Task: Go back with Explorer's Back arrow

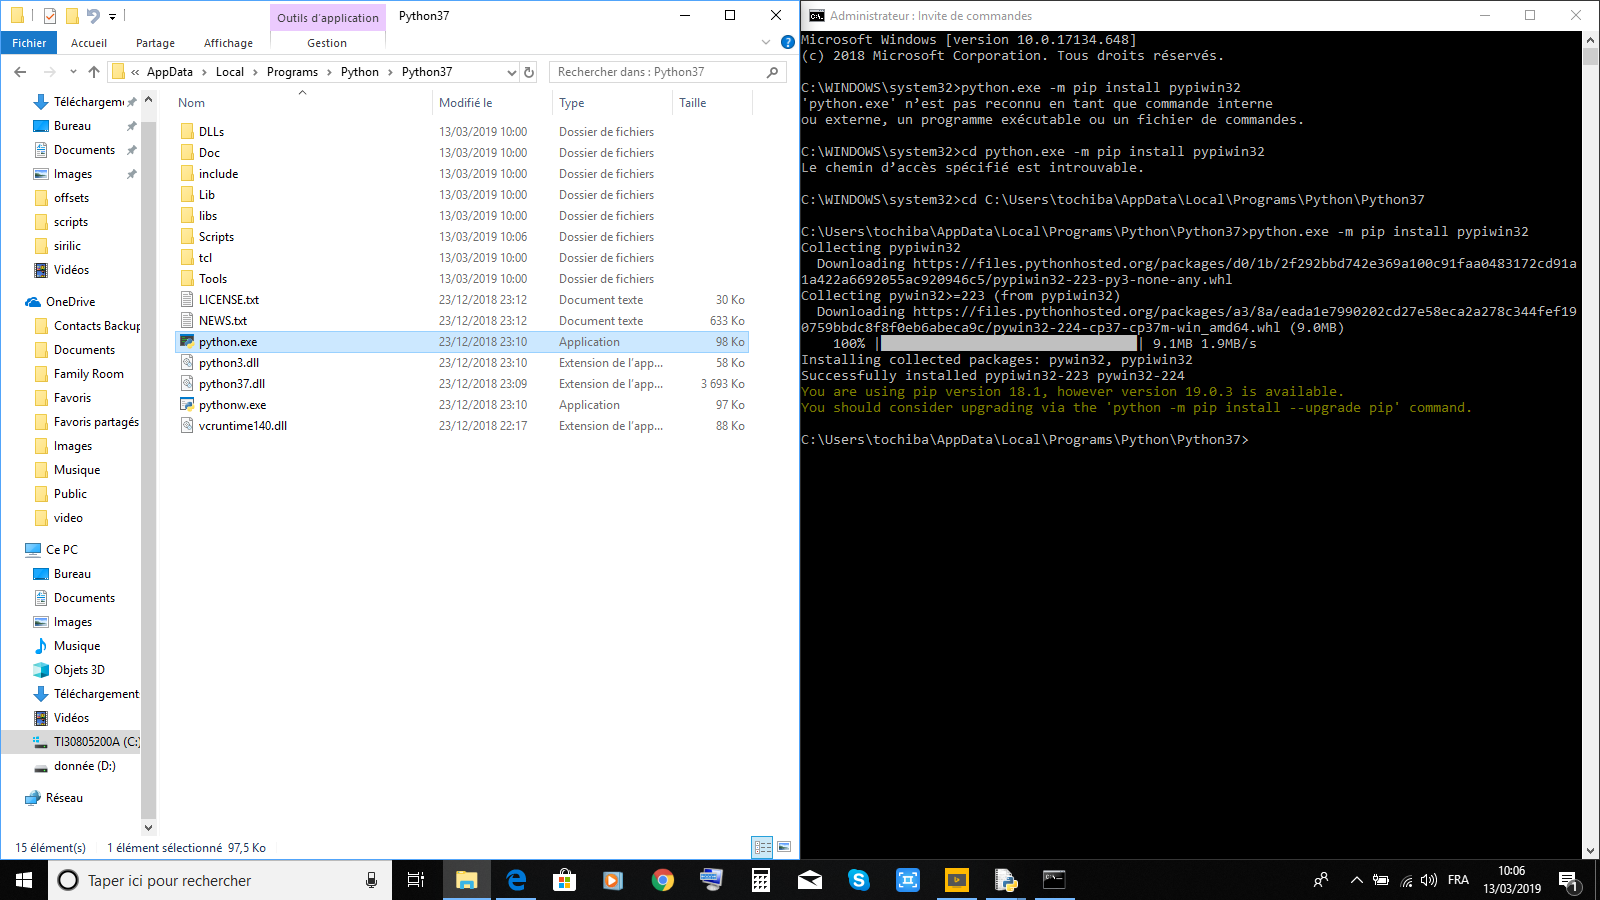Action: point(20,72)
